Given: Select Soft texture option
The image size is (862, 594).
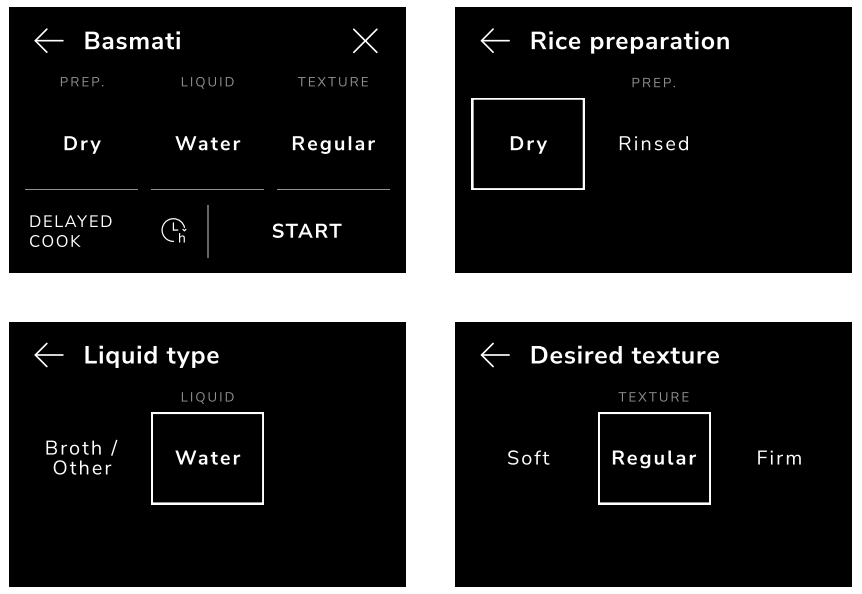Looking at the screenshot, I should (x=529, y=458).
